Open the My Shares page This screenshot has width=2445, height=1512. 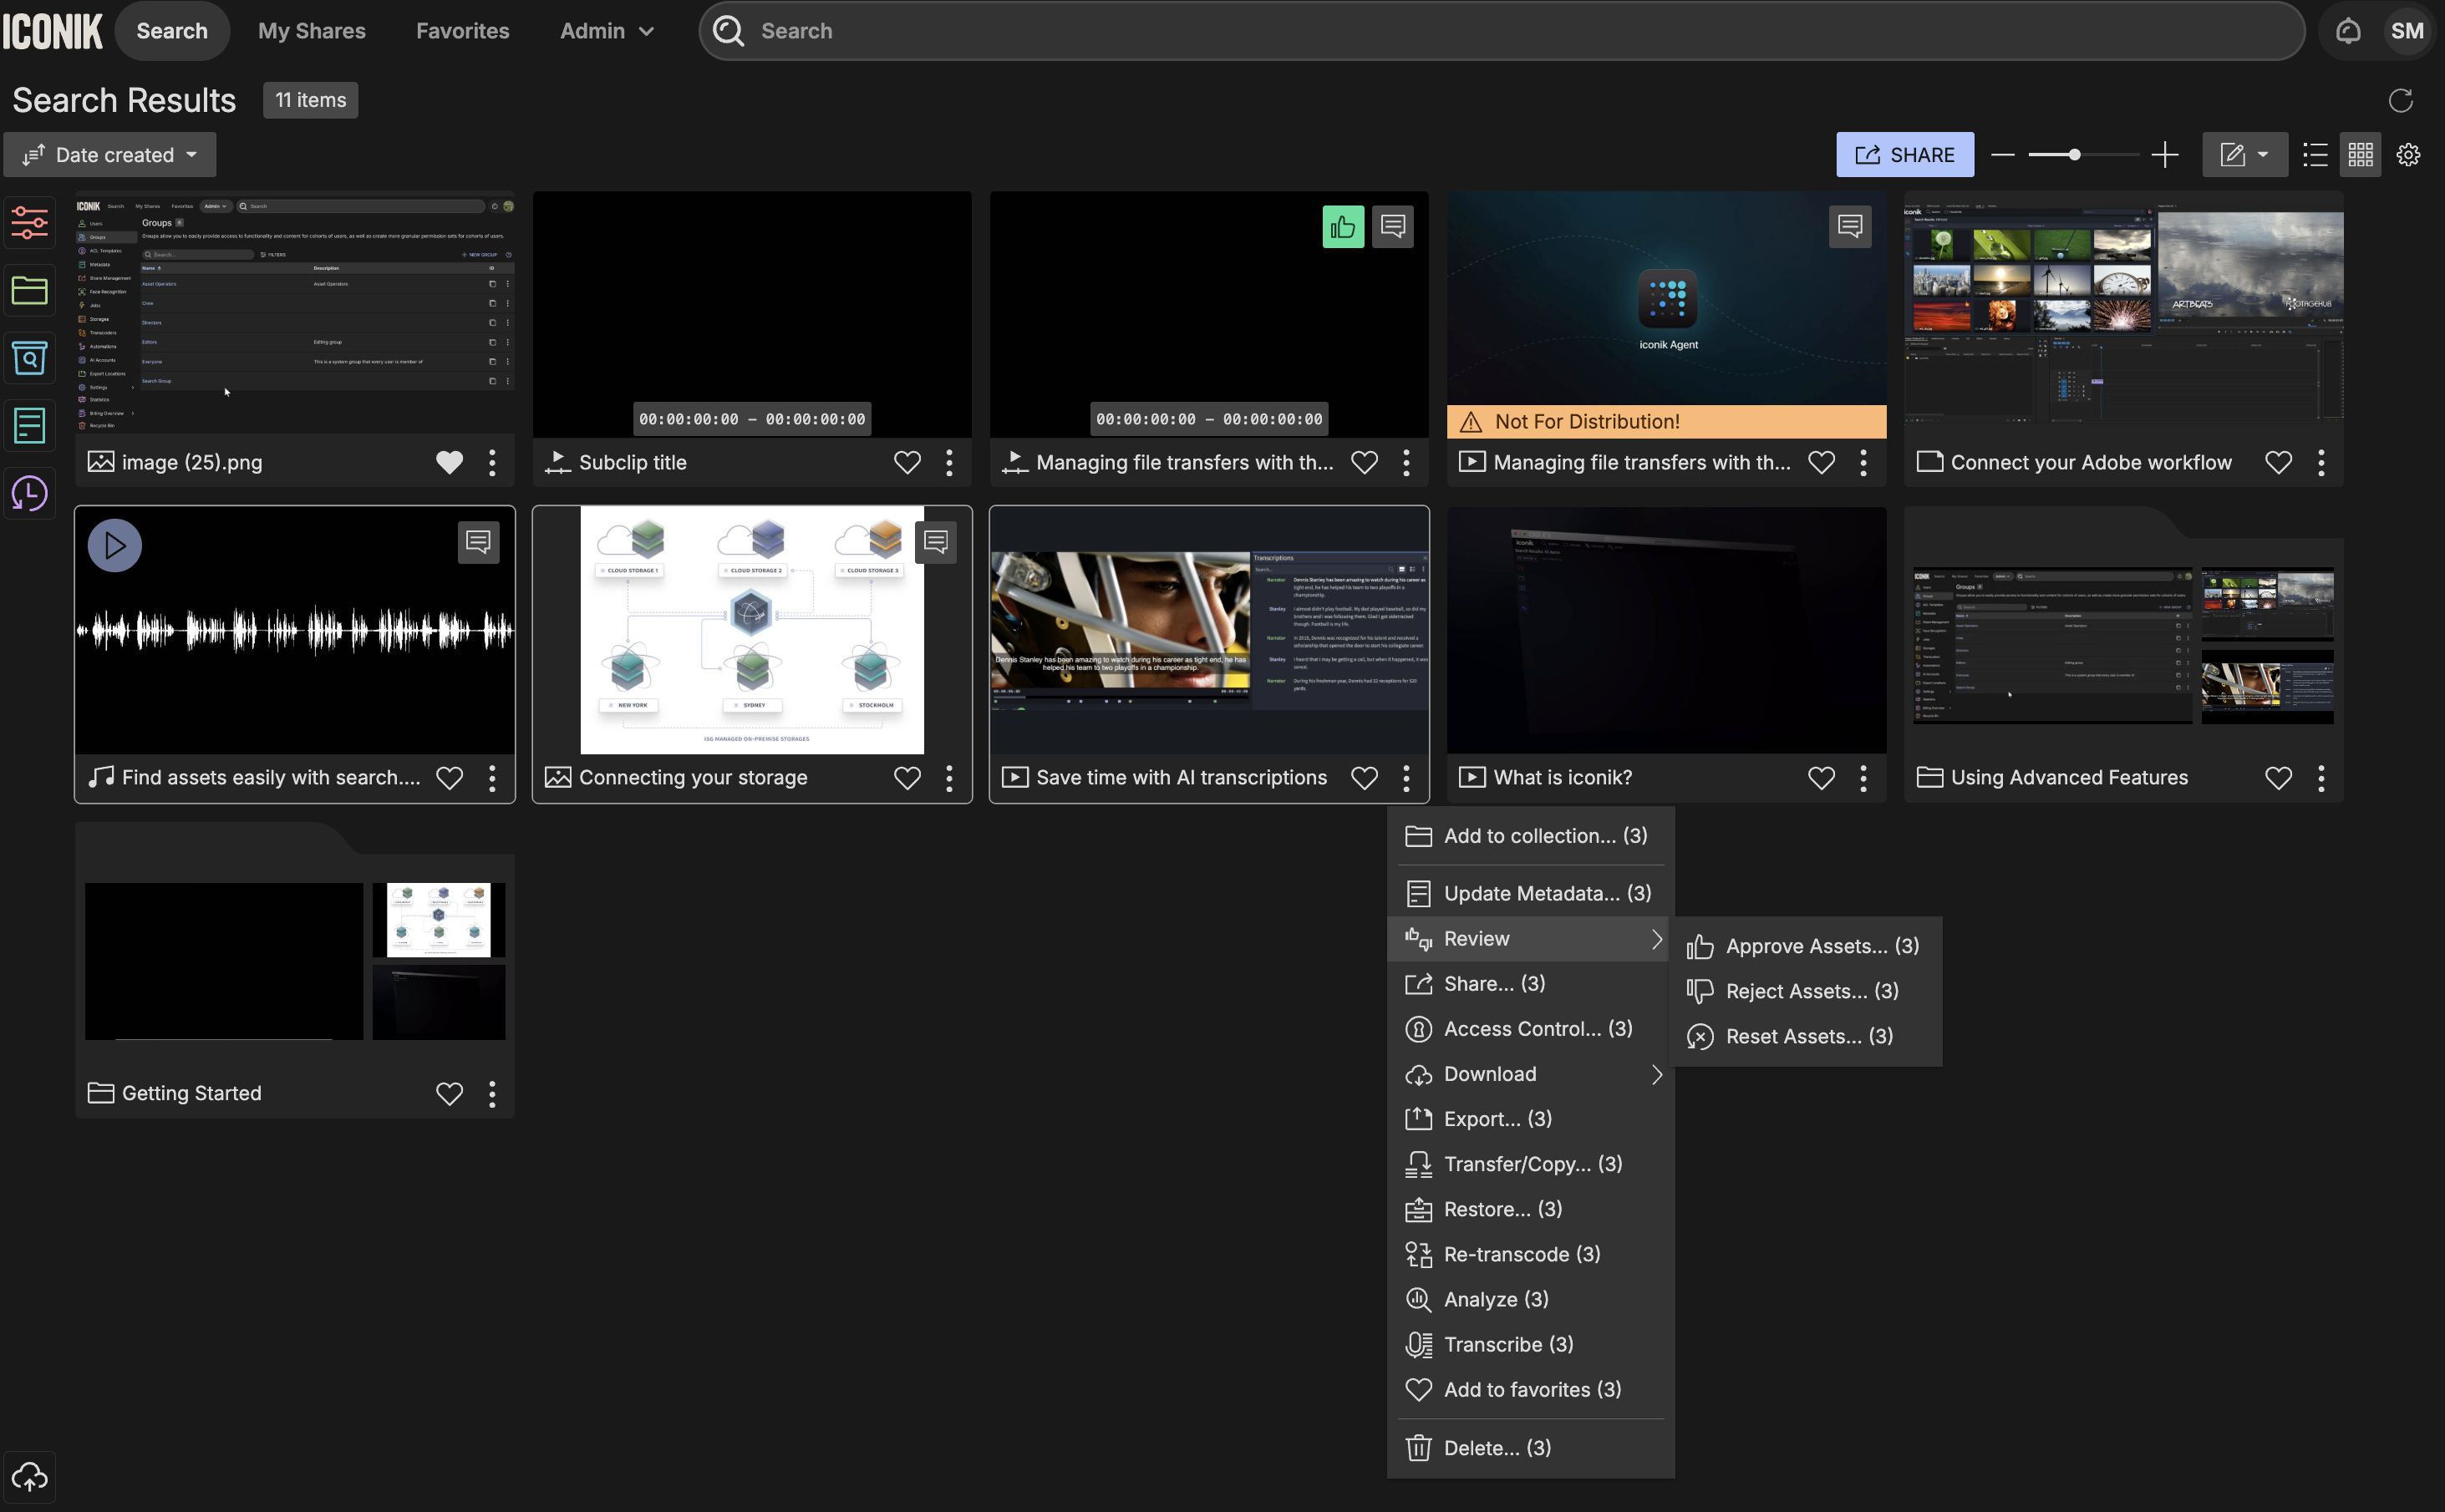(312, 31)
